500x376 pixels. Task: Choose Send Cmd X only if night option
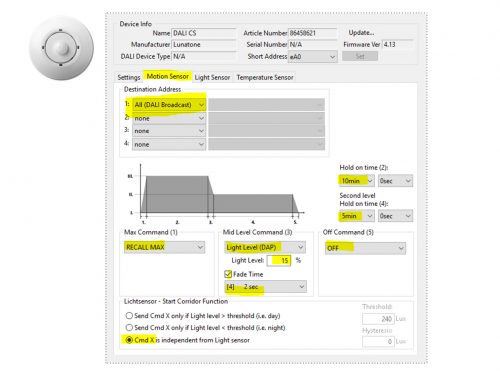coord(129,328)
